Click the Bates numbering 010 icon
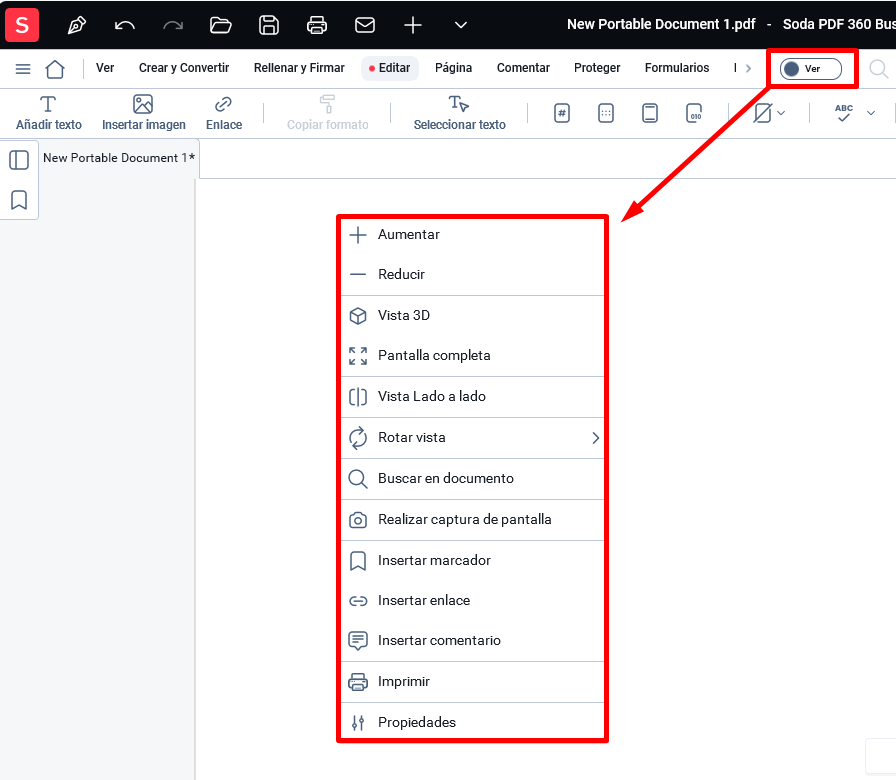 (x=694, y=113)
